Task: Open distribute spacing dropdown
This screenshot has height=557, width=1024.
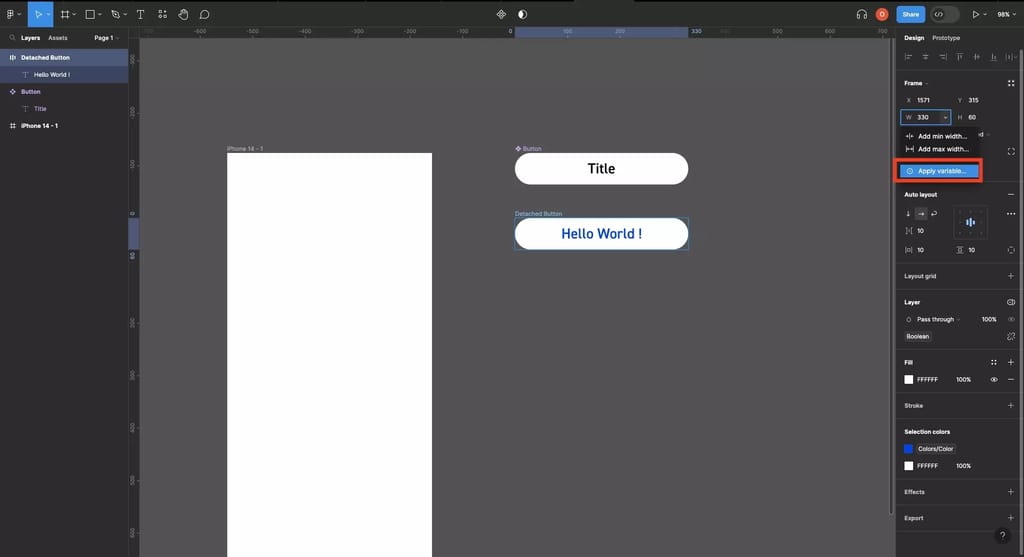Action: [1011, 57]
